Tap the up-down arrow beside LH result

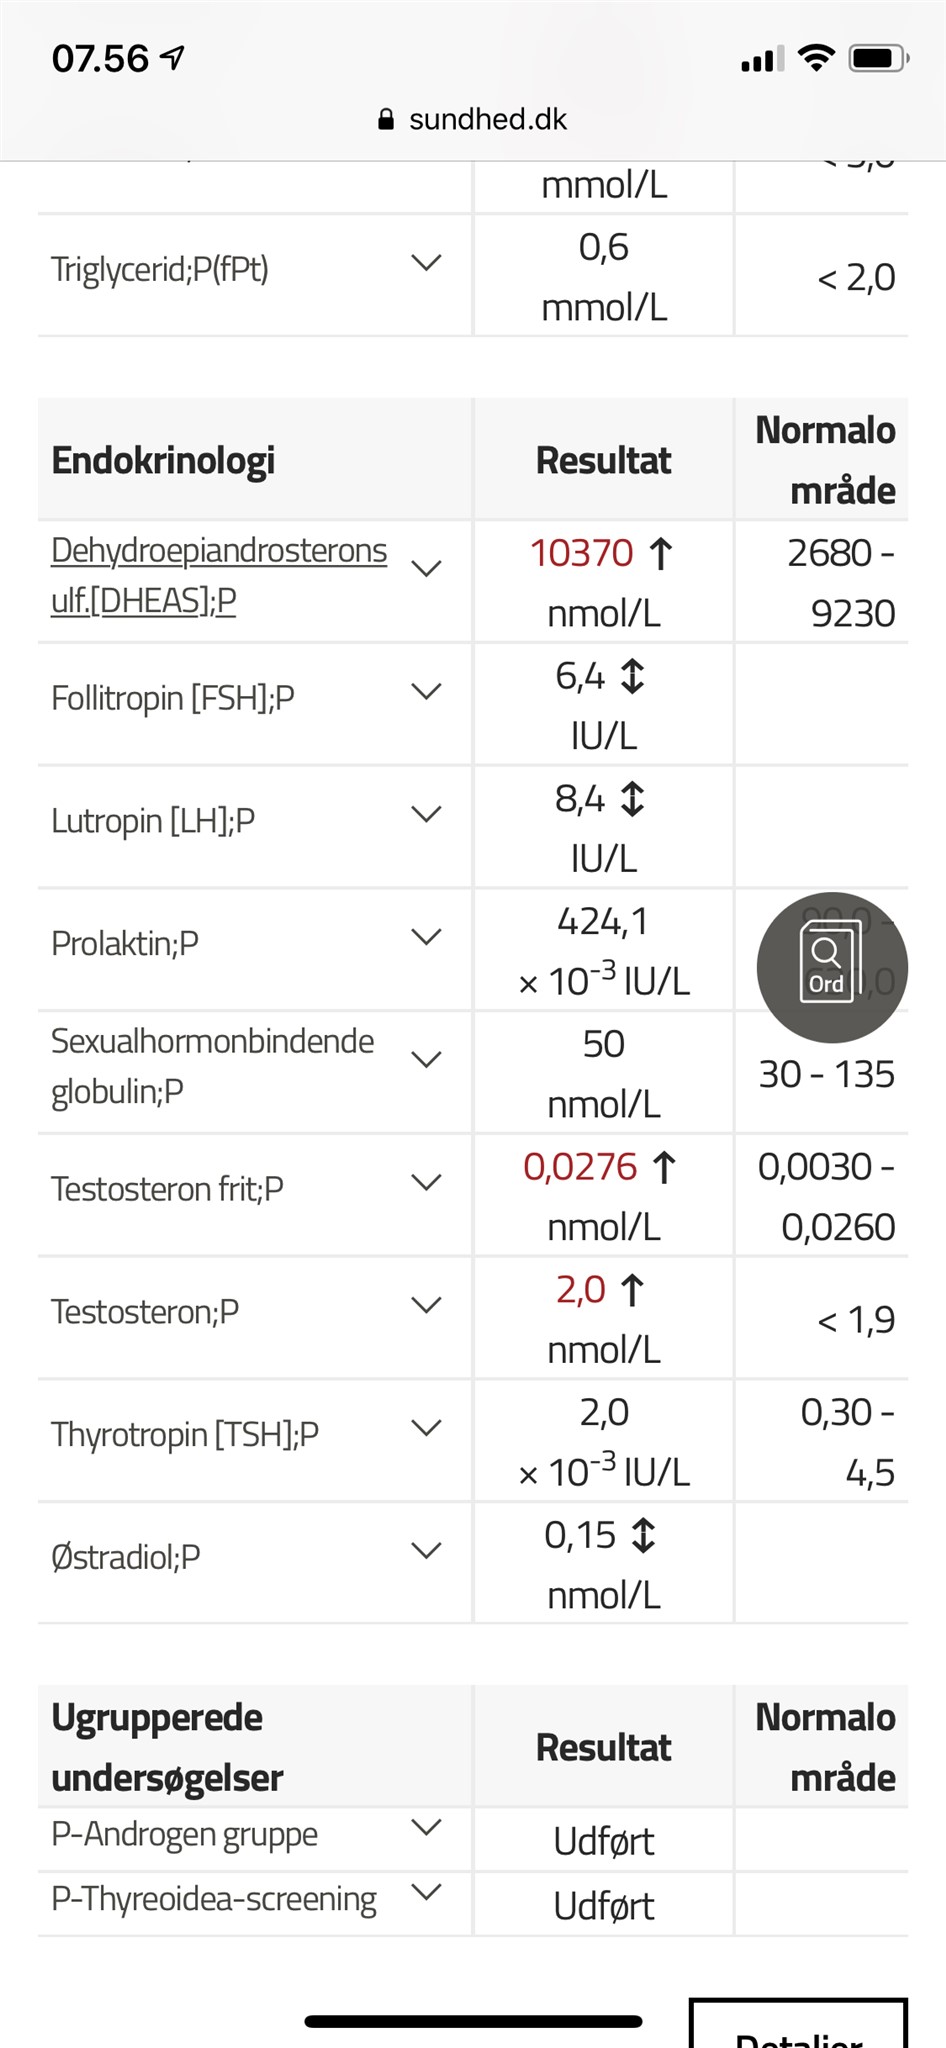[632, 799]
